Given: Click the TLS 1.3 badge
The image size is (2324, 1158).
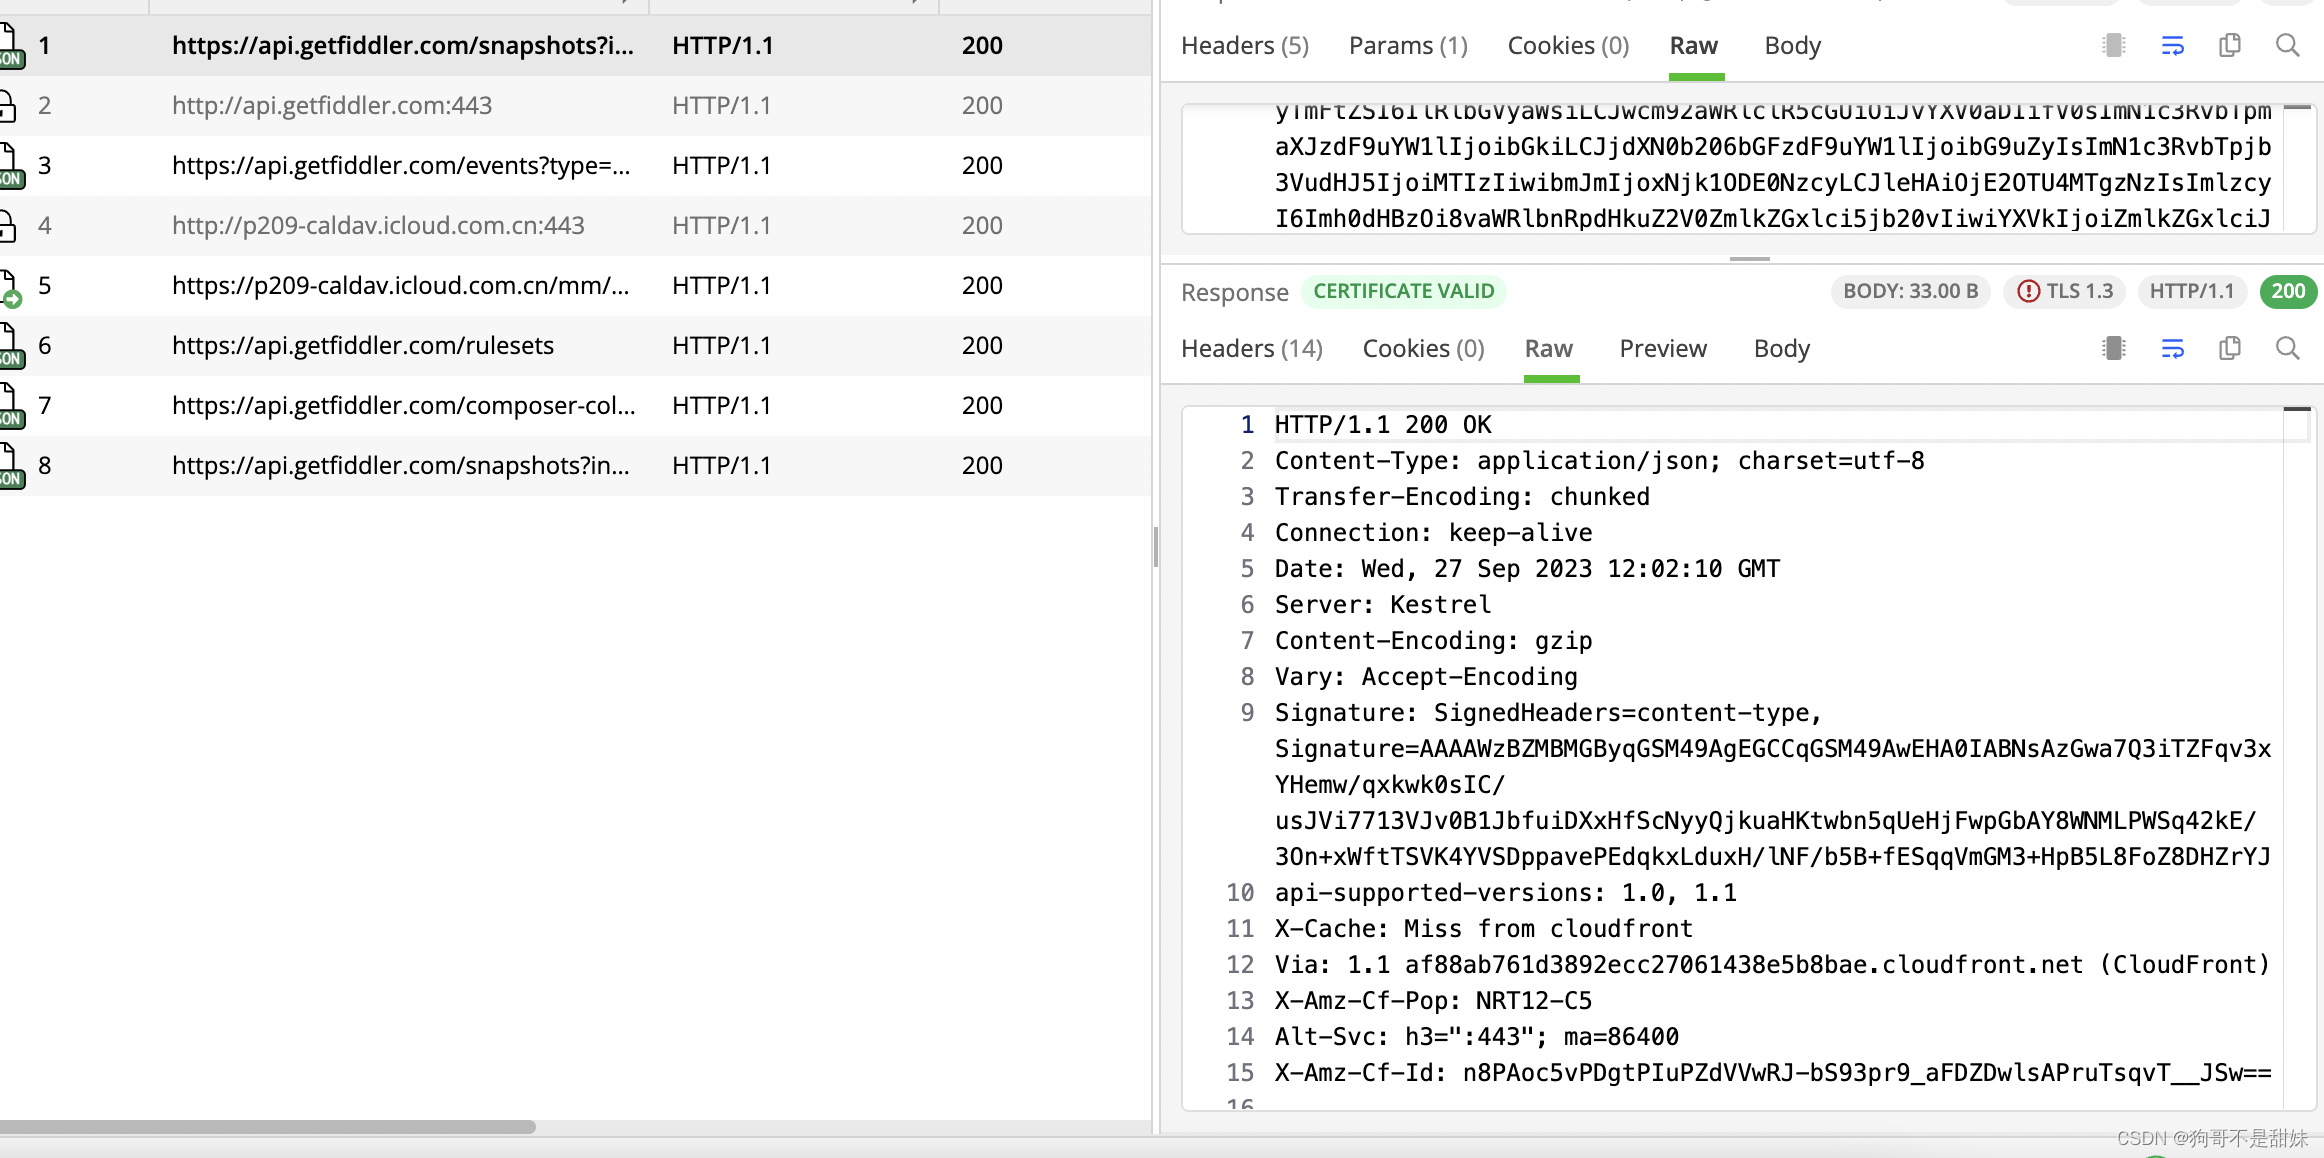Looking at the screenshot, I should [2065, 291].
